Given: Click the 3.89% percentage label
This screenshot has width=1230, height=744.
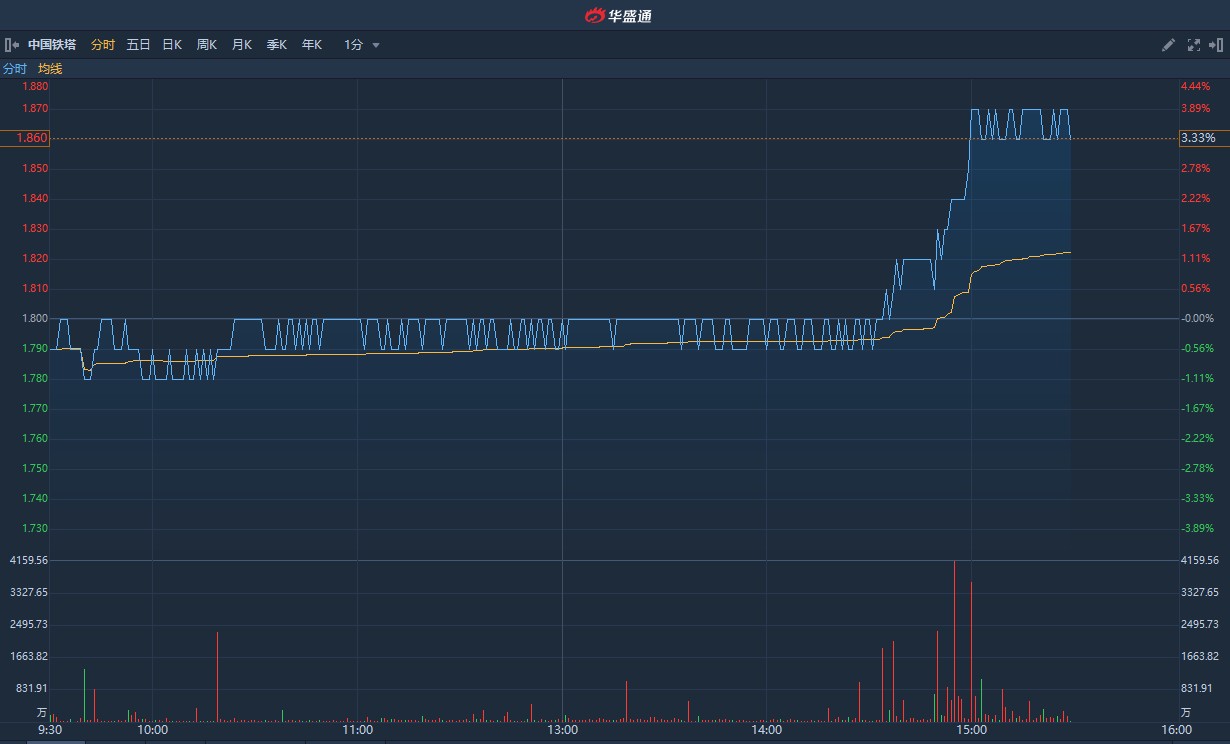Looking at the screenshot, I should (x=1196, y=108).
